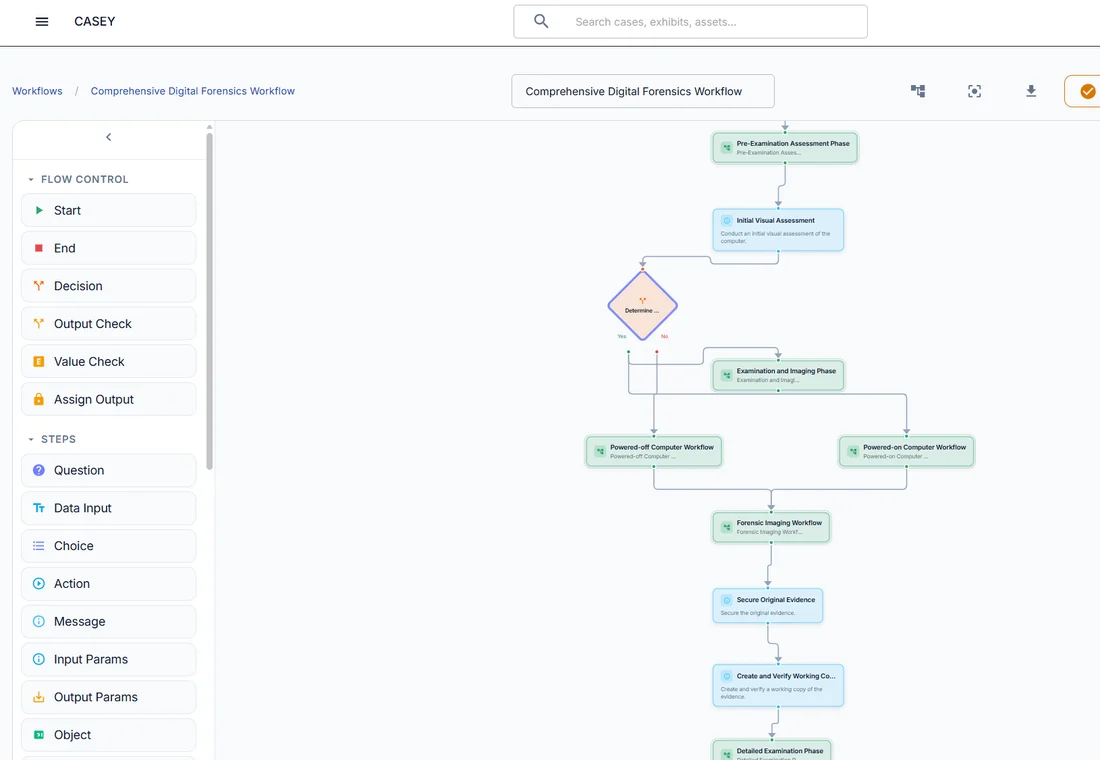Click the fit-to-view focus icon
1100x760 pixels.
pos(974,91)
